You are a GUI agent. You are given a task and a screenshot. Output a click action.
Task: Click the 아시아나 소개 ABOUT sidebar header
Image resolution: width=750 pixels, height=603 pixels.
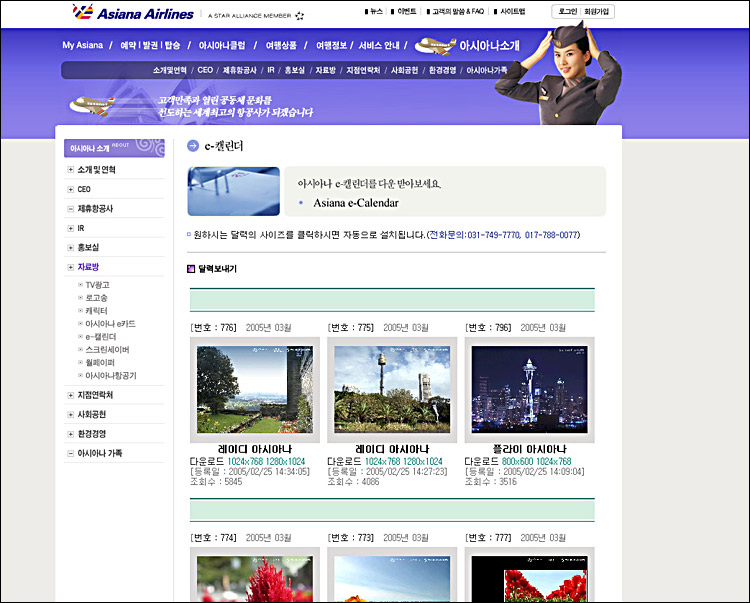(114, 148)
